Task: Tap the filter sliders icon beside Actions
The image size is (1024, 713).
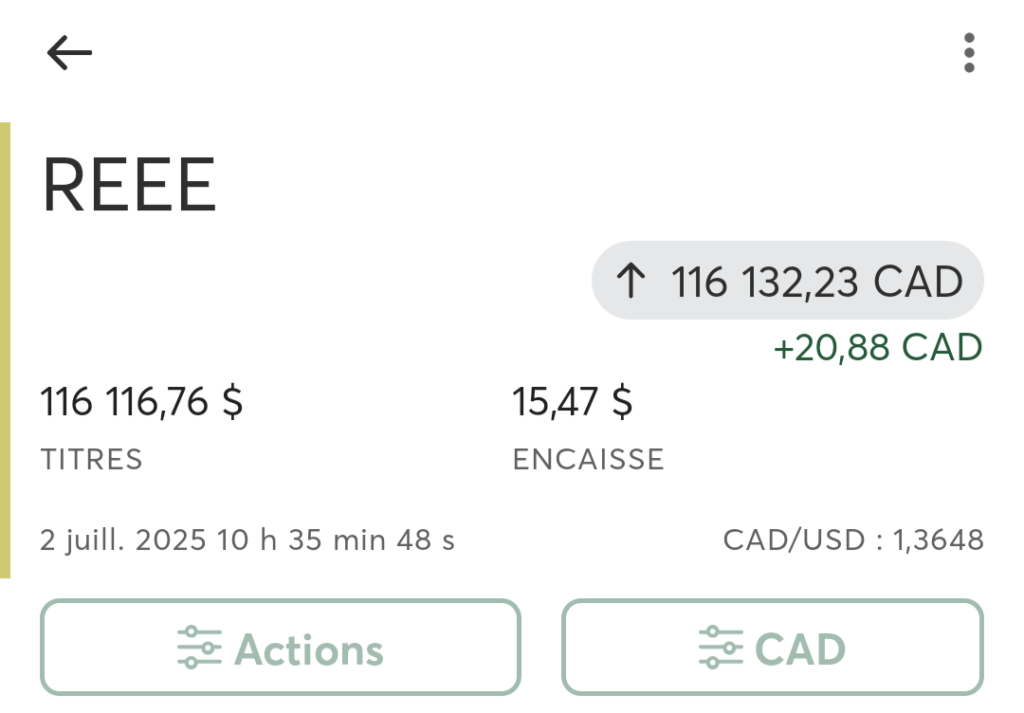Action: pyautogui.click(x=199, y=648)
